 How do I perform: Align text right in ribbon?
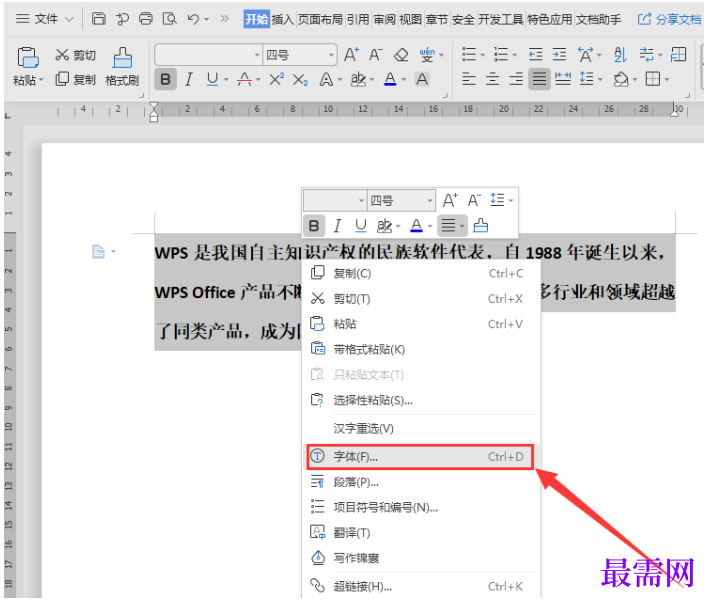pyautogui.click(x=516, y=80)
